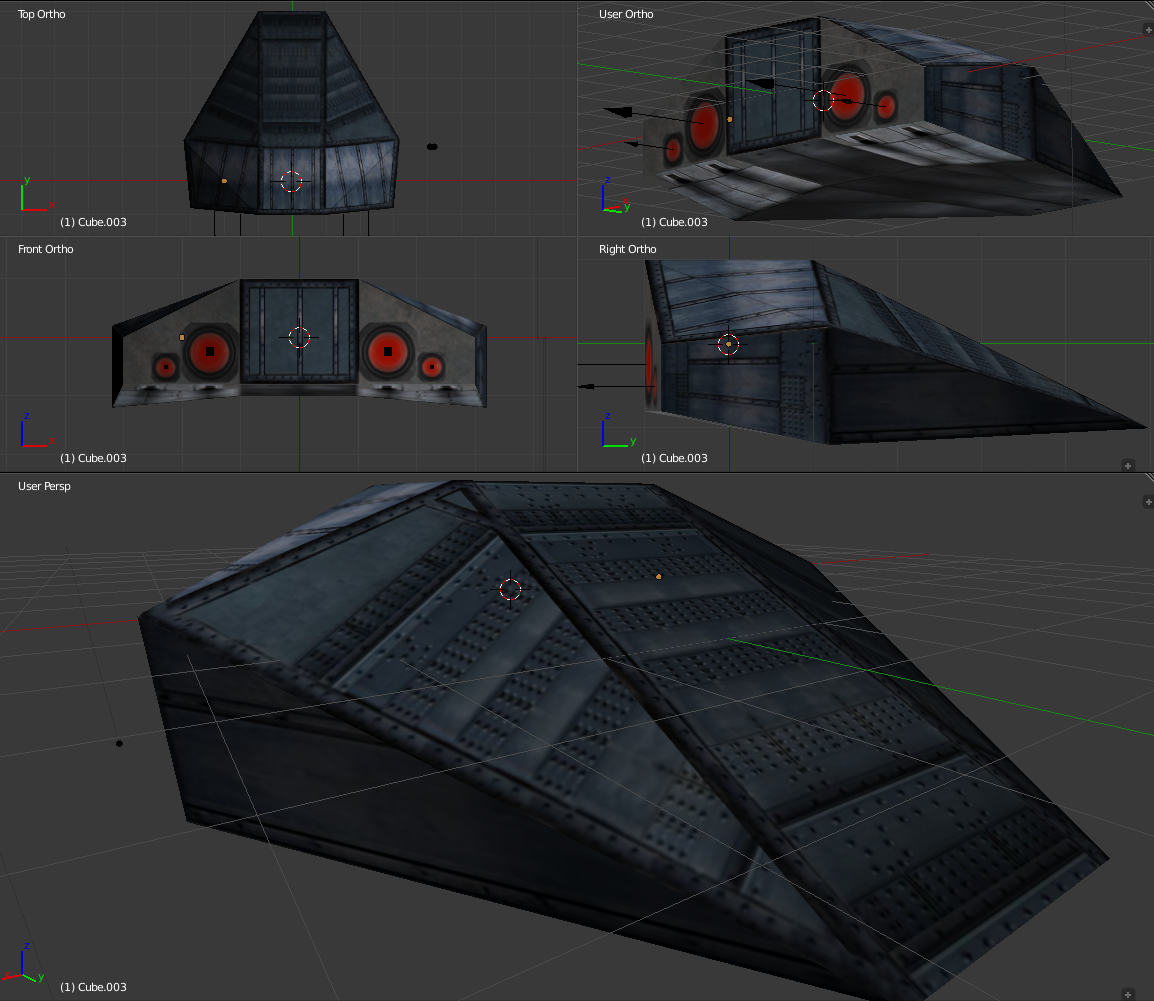1154x1001 pixels.
Task: Click the large right red thruster in Front Ortho
Action: [388, 352]
